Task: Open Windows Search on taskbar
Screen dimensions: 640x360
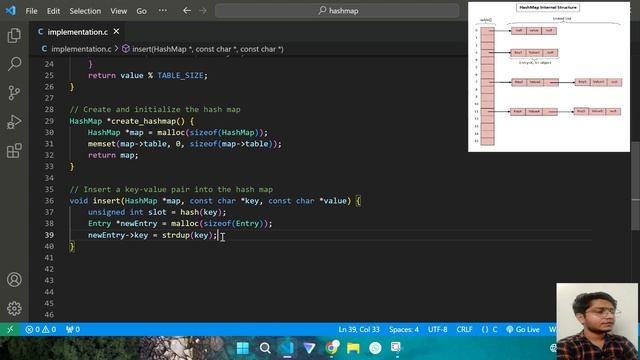Action: click(x=265, y=348)
